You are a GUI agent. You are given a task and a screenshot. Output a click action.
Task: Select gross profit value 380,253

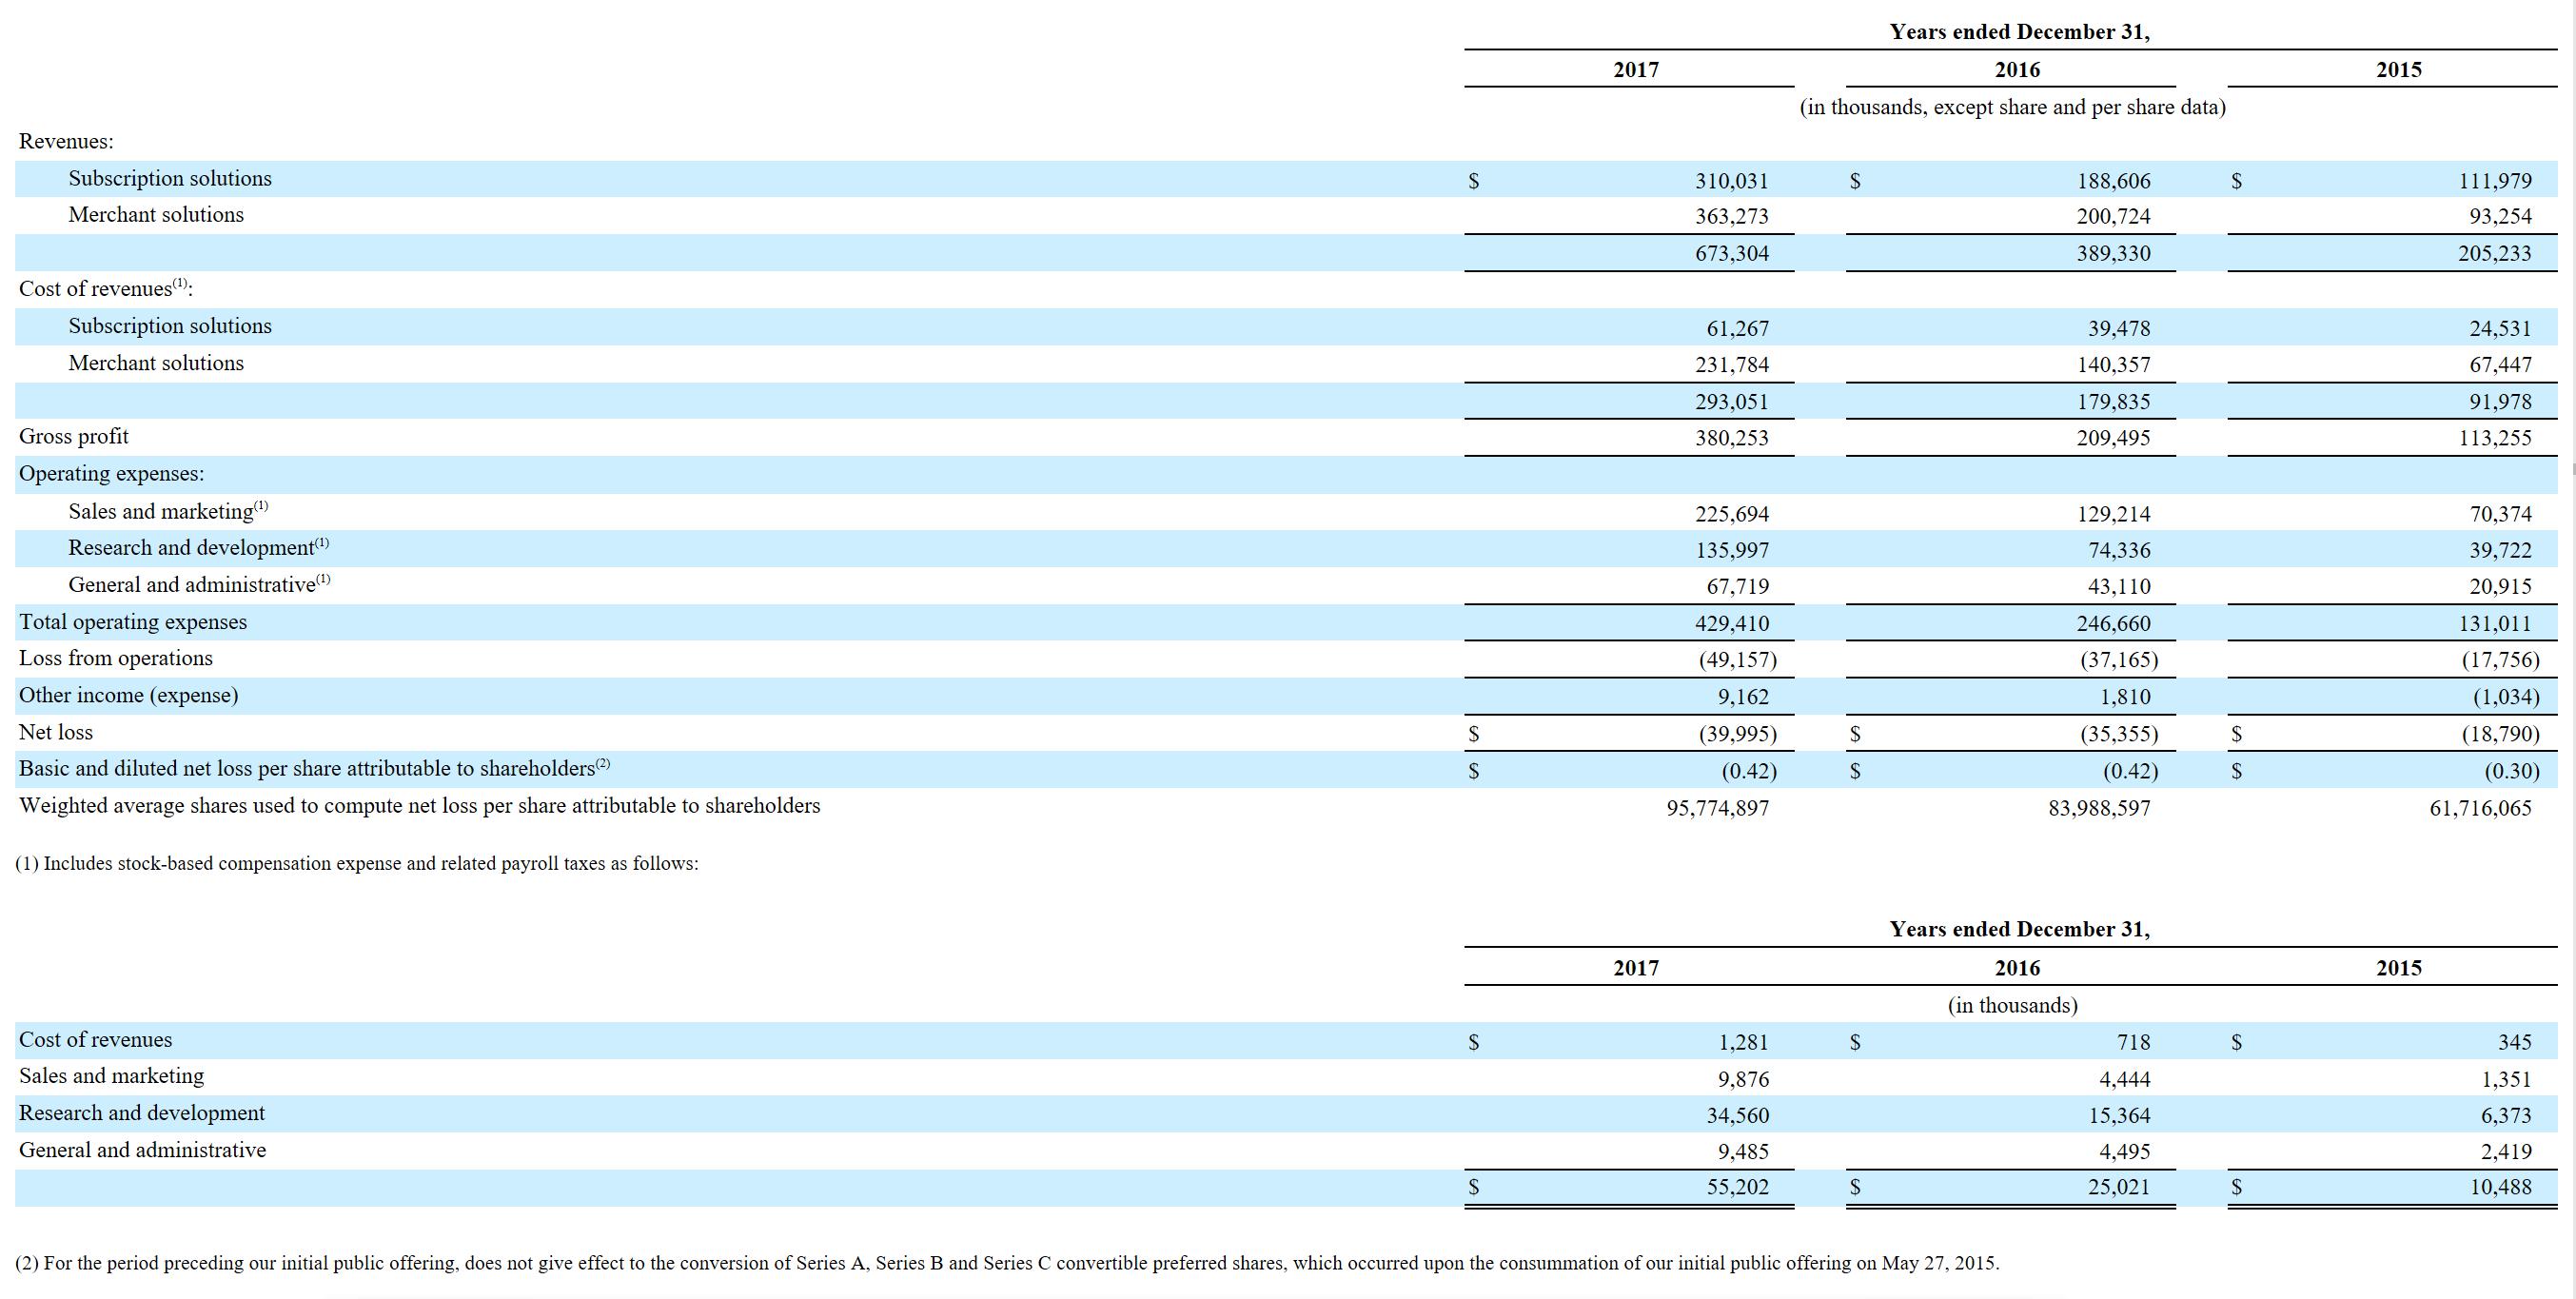1731,438
